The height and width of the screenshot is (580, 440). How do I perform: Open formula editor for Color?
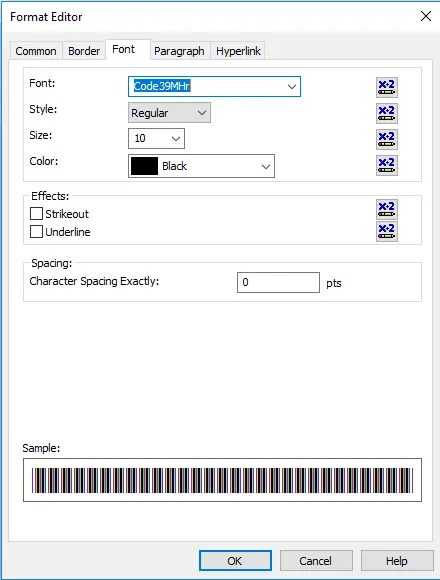387,165
